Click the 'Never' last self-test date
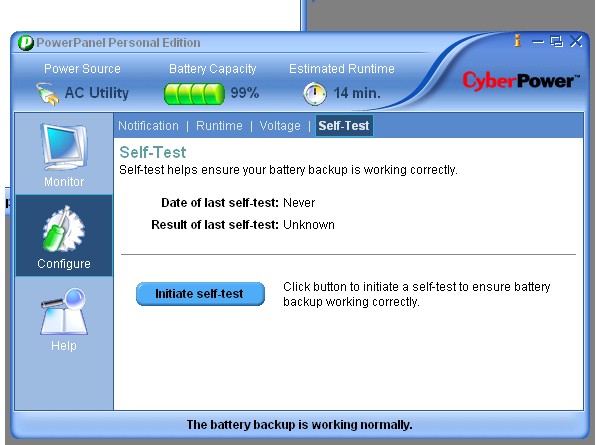 [299, 203]
